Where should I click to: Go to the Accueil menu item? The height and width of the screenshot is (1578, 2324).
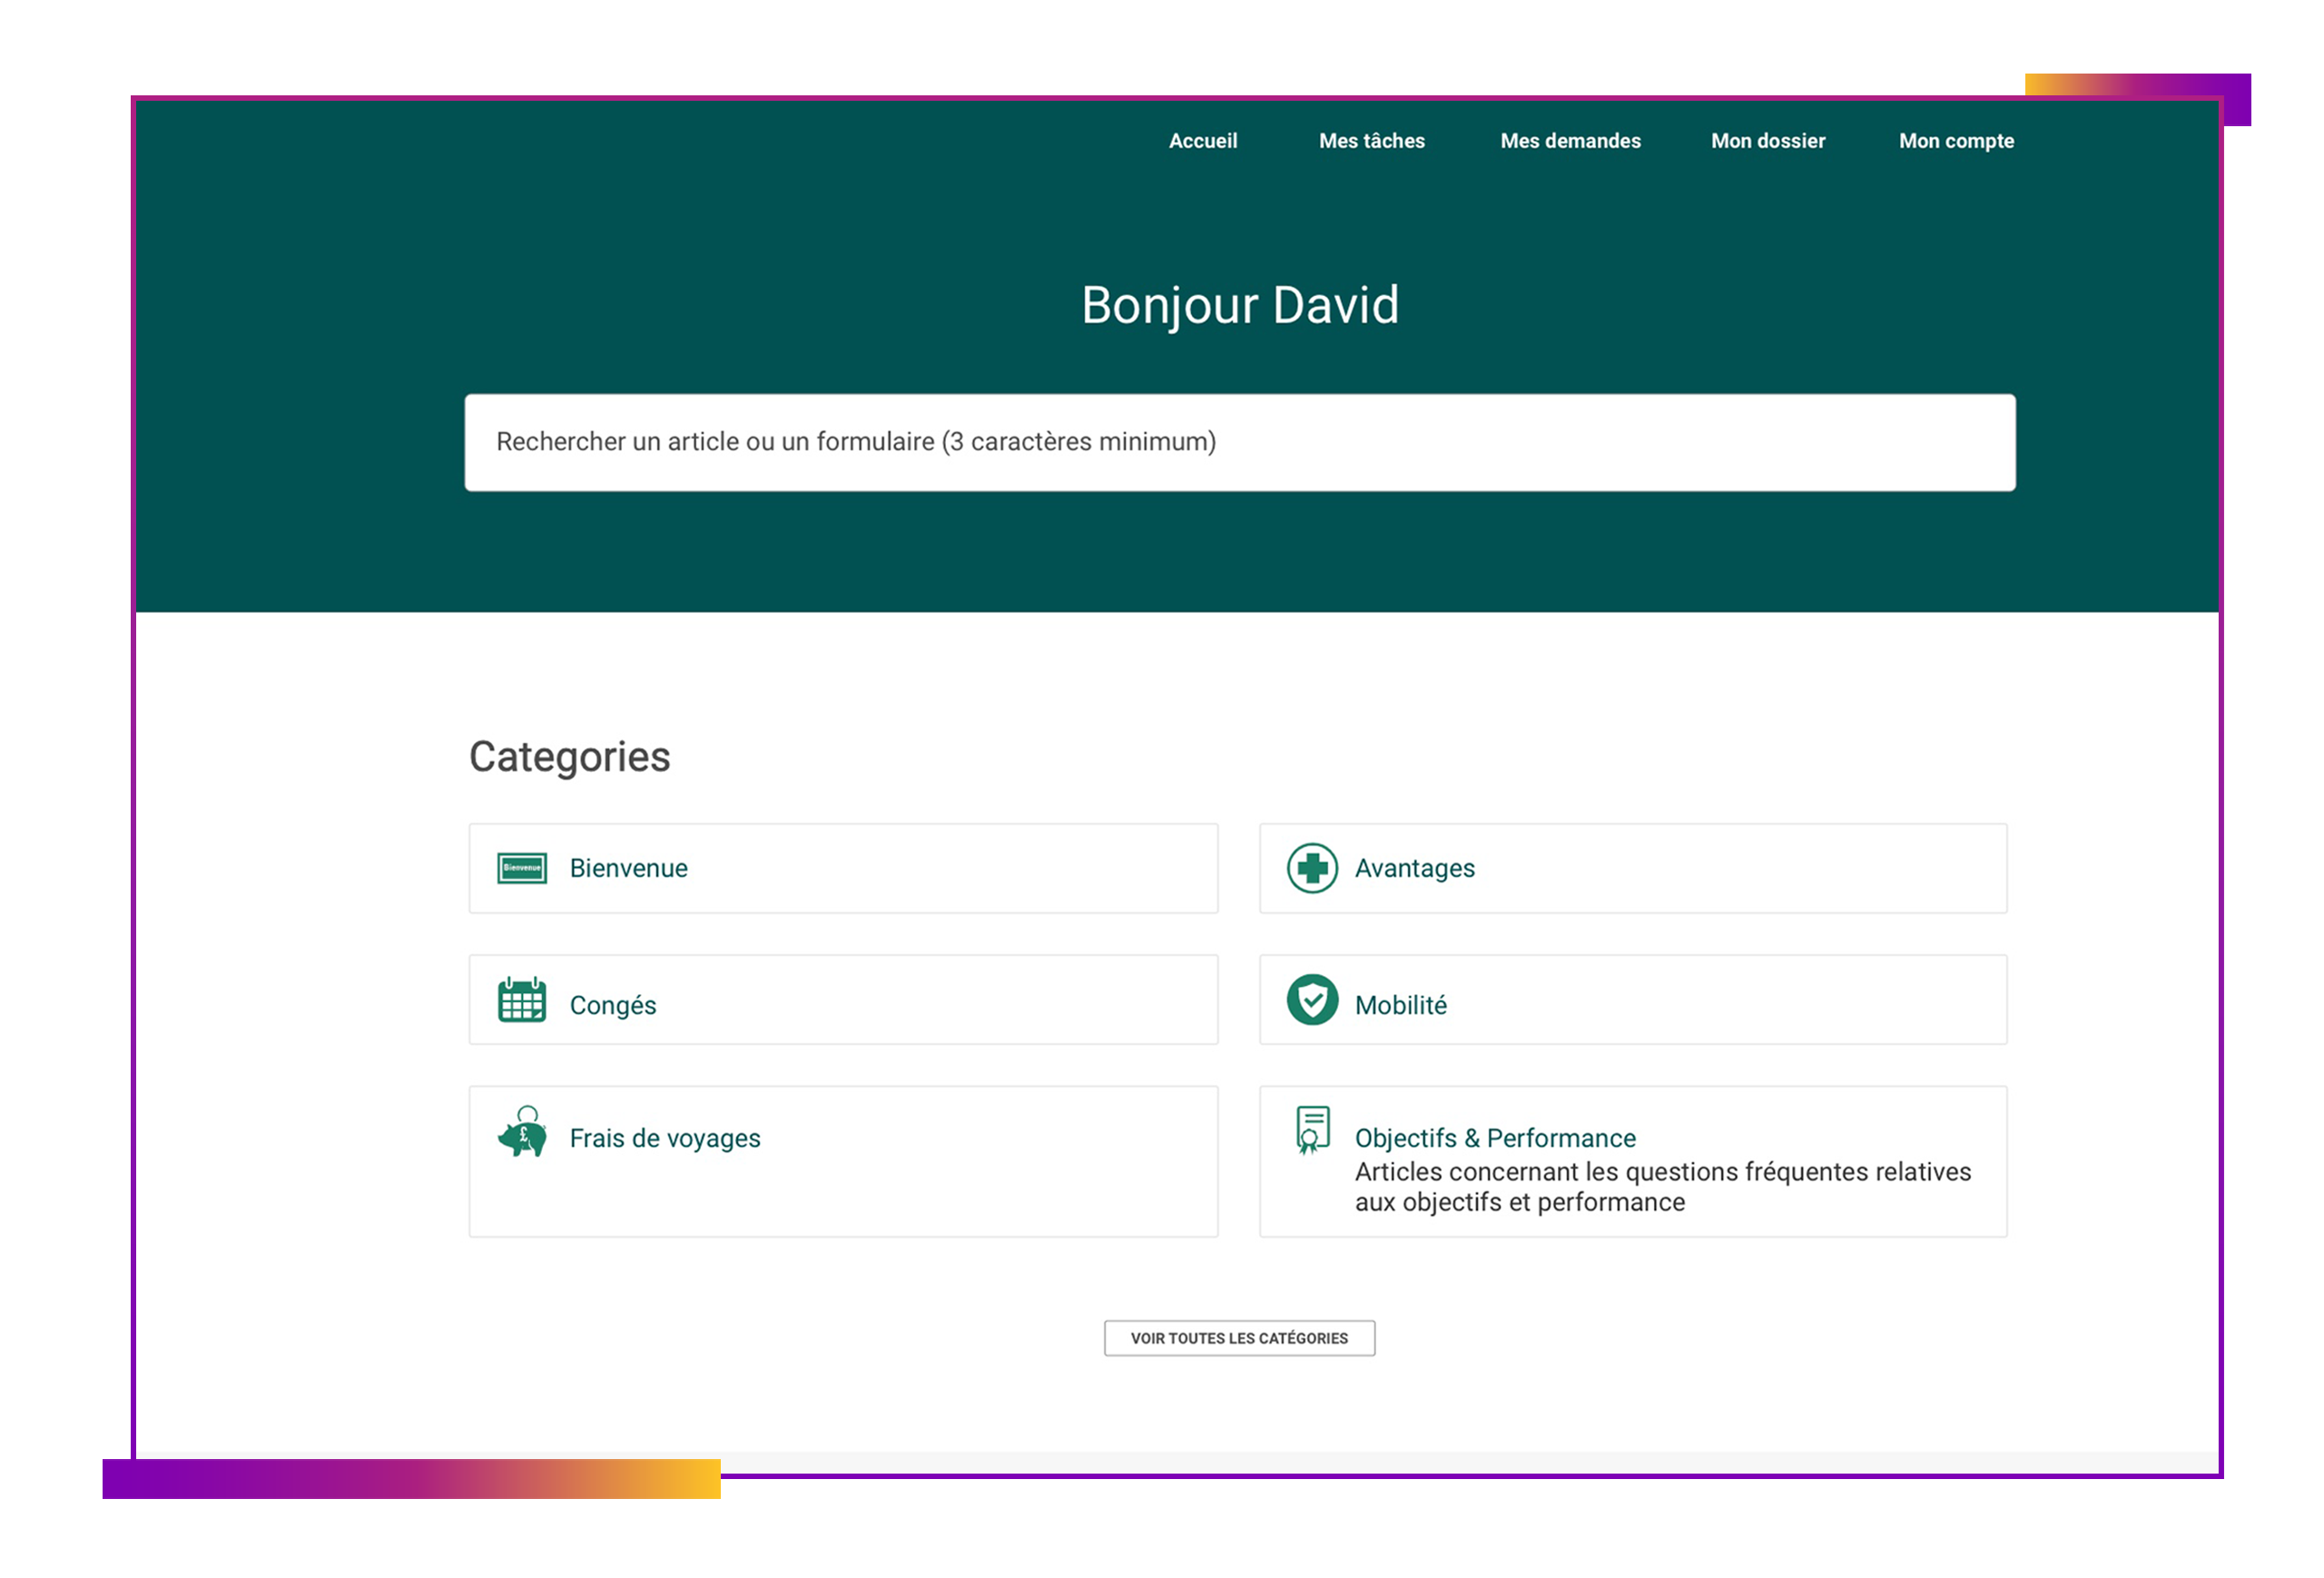tap(1203, 141)
